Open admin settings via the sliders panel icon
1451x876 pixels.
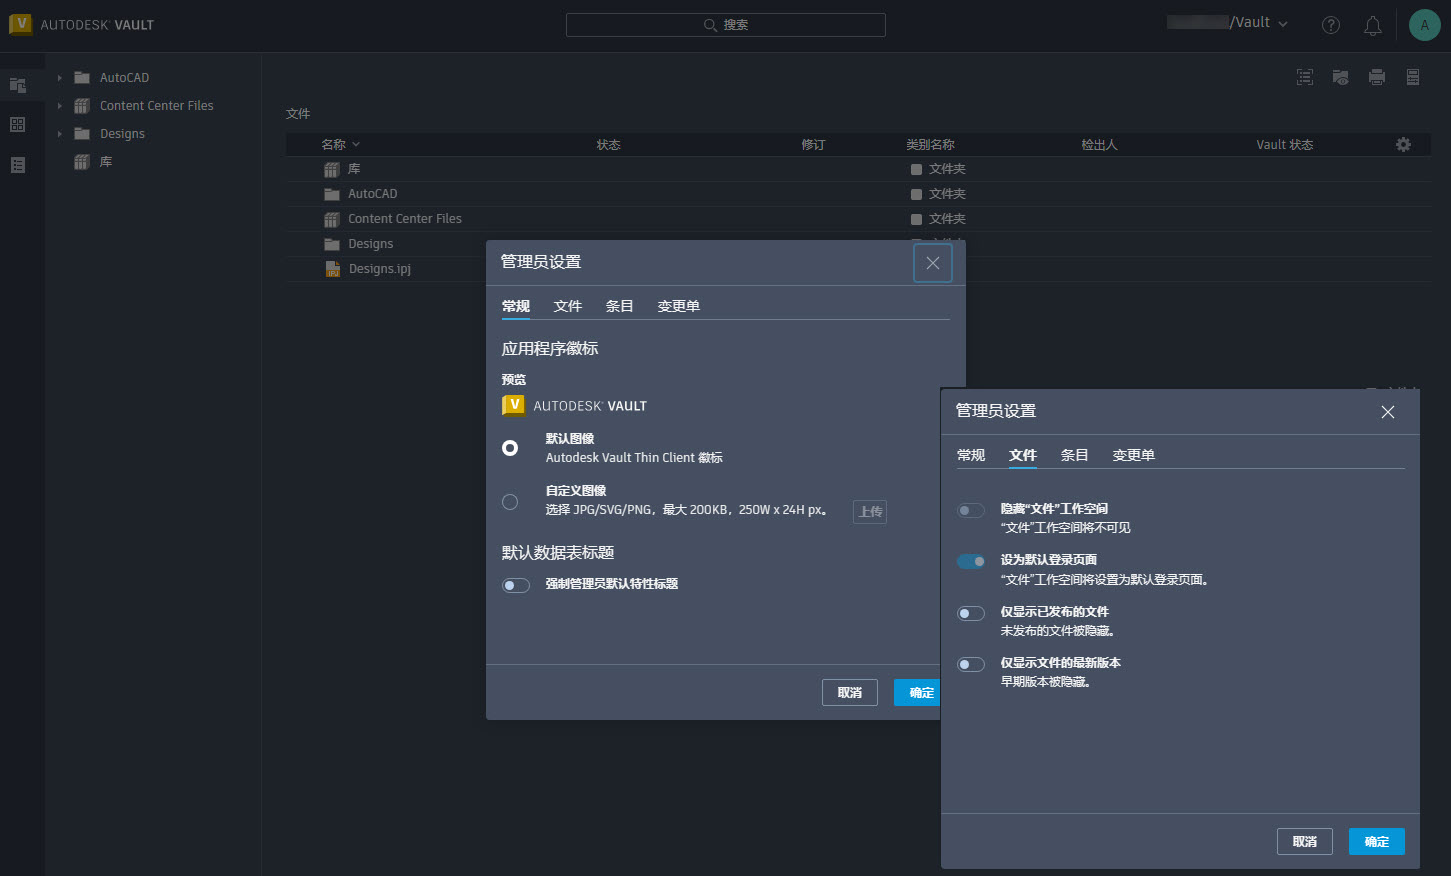tap(1413, 77)
